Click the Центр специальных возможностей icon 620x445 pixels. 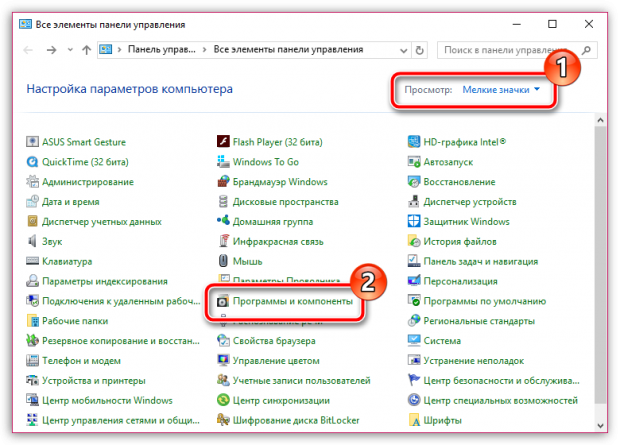(x=414, y=400)
